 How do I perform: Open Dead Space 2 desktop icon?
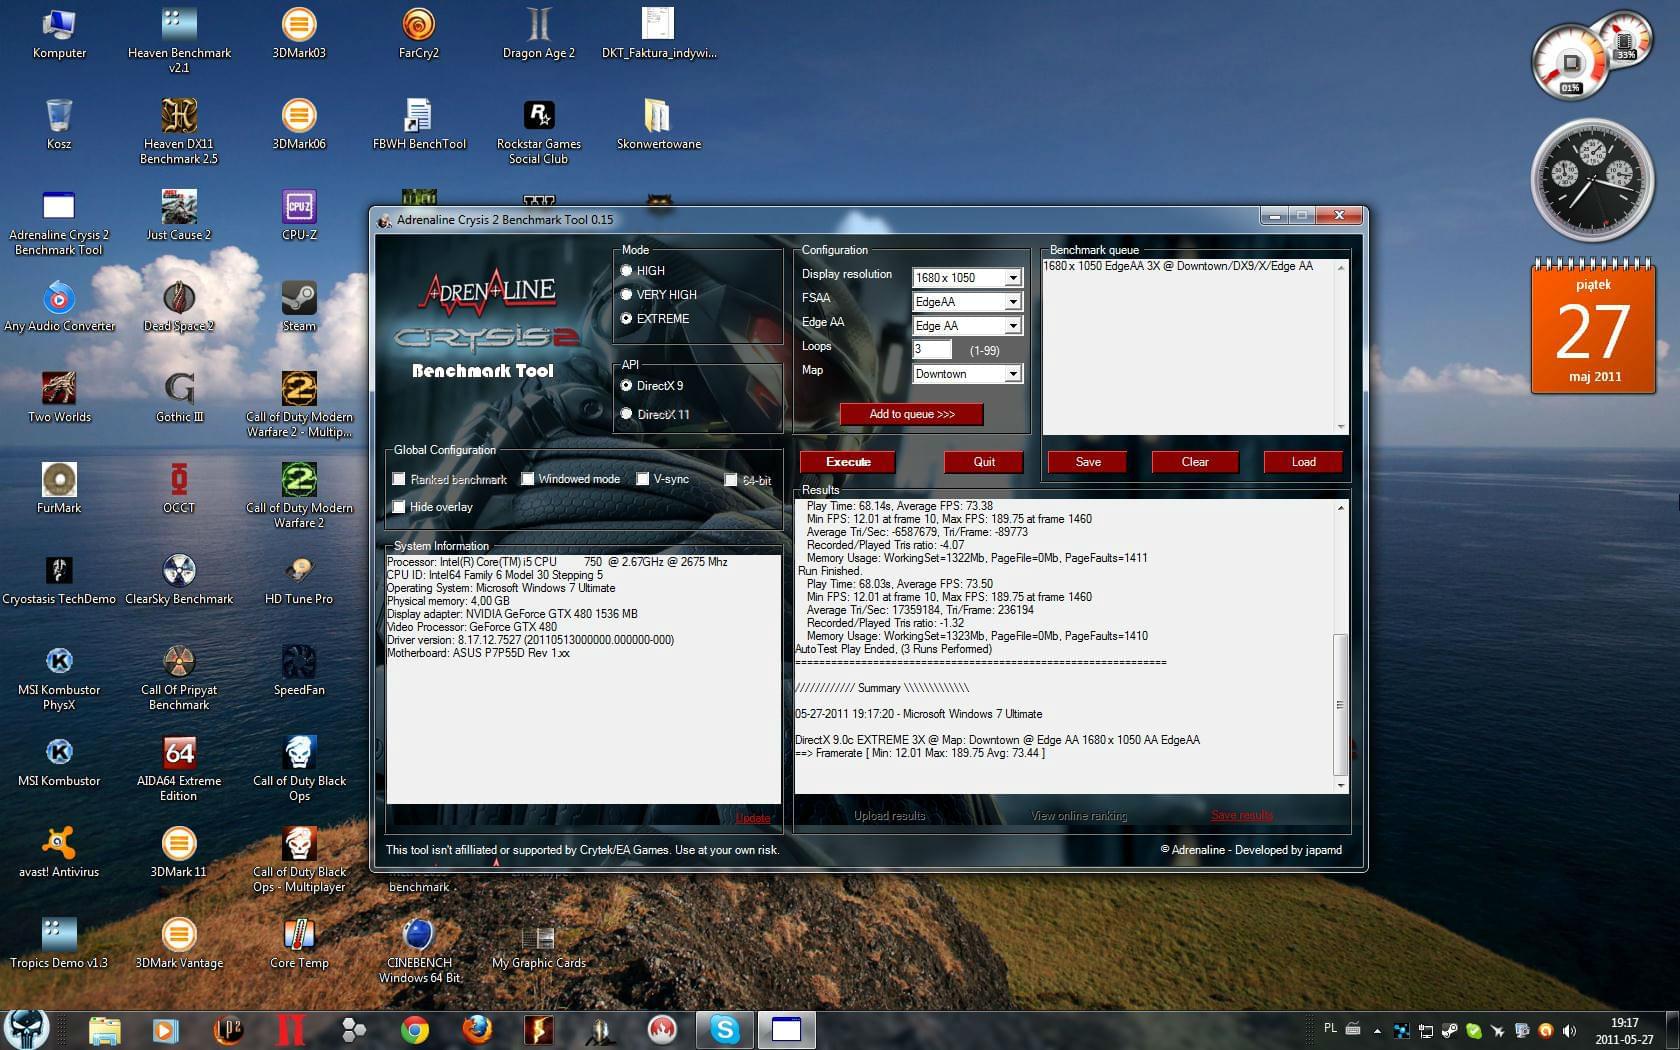[179, 306]
